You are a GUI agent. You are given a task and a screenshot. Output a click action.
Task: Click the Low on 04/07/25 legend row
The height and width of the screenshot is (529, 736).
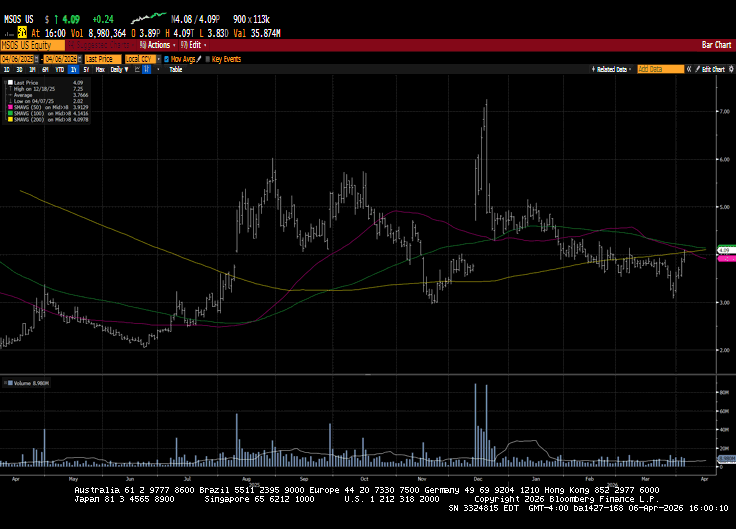[x=46, y=101]
